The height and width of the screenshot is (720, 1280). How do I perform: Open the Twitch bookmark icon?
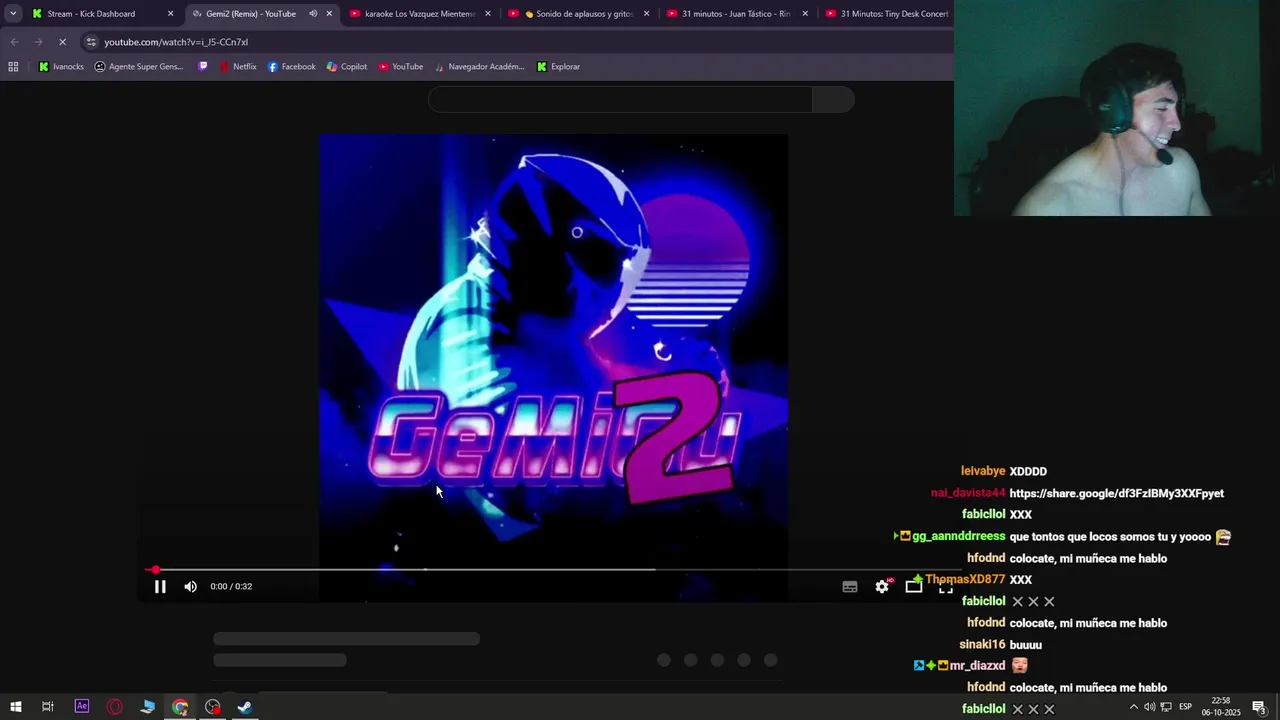203,67
